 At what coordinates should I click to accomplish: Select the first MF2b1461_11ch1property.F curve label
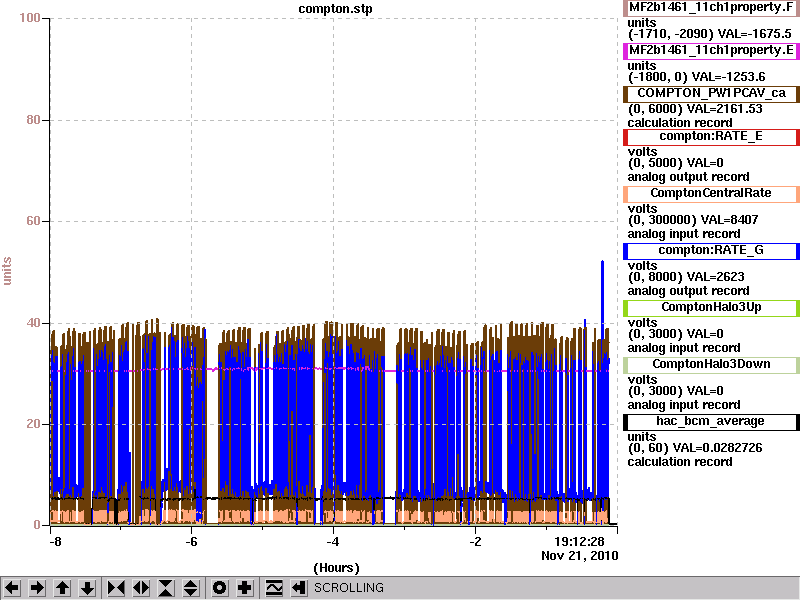711,8
